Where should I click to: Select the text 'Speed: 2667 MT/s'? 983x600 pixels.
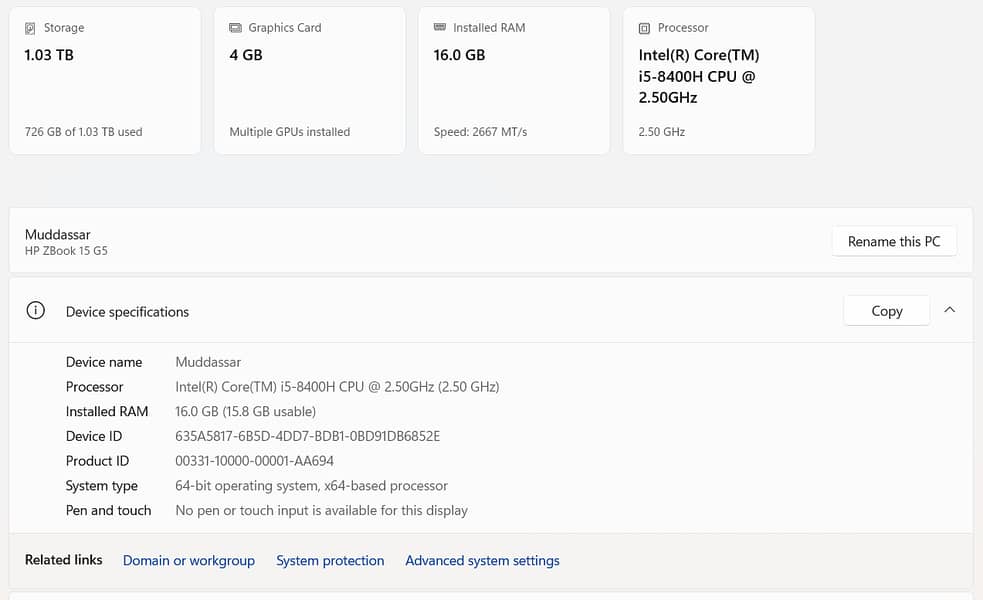pyautogui.click(x=480, y=132)
